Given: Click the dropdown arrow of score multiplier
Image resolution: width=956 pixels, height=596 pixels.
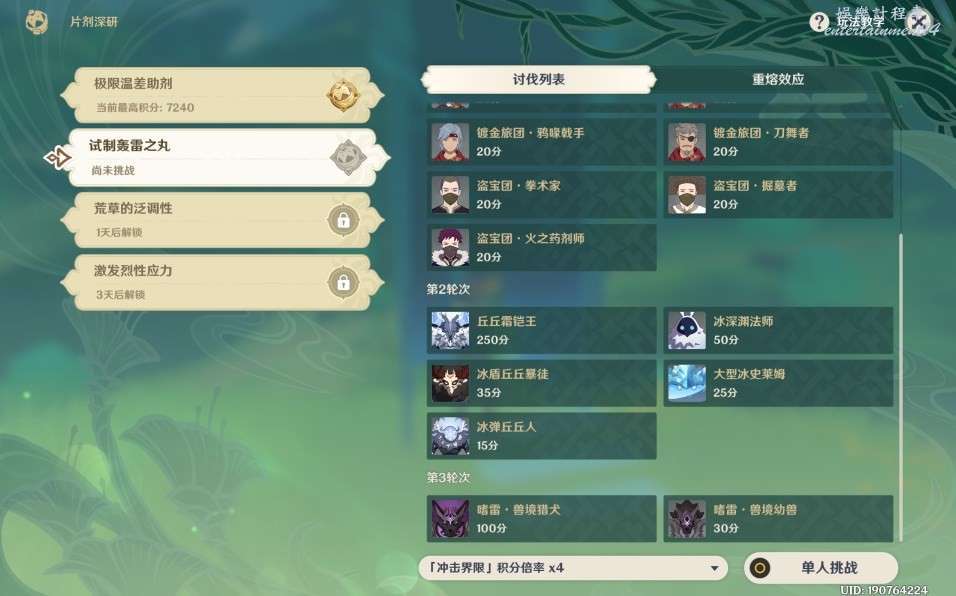Looking at the screenshot, I should [714, 569].
